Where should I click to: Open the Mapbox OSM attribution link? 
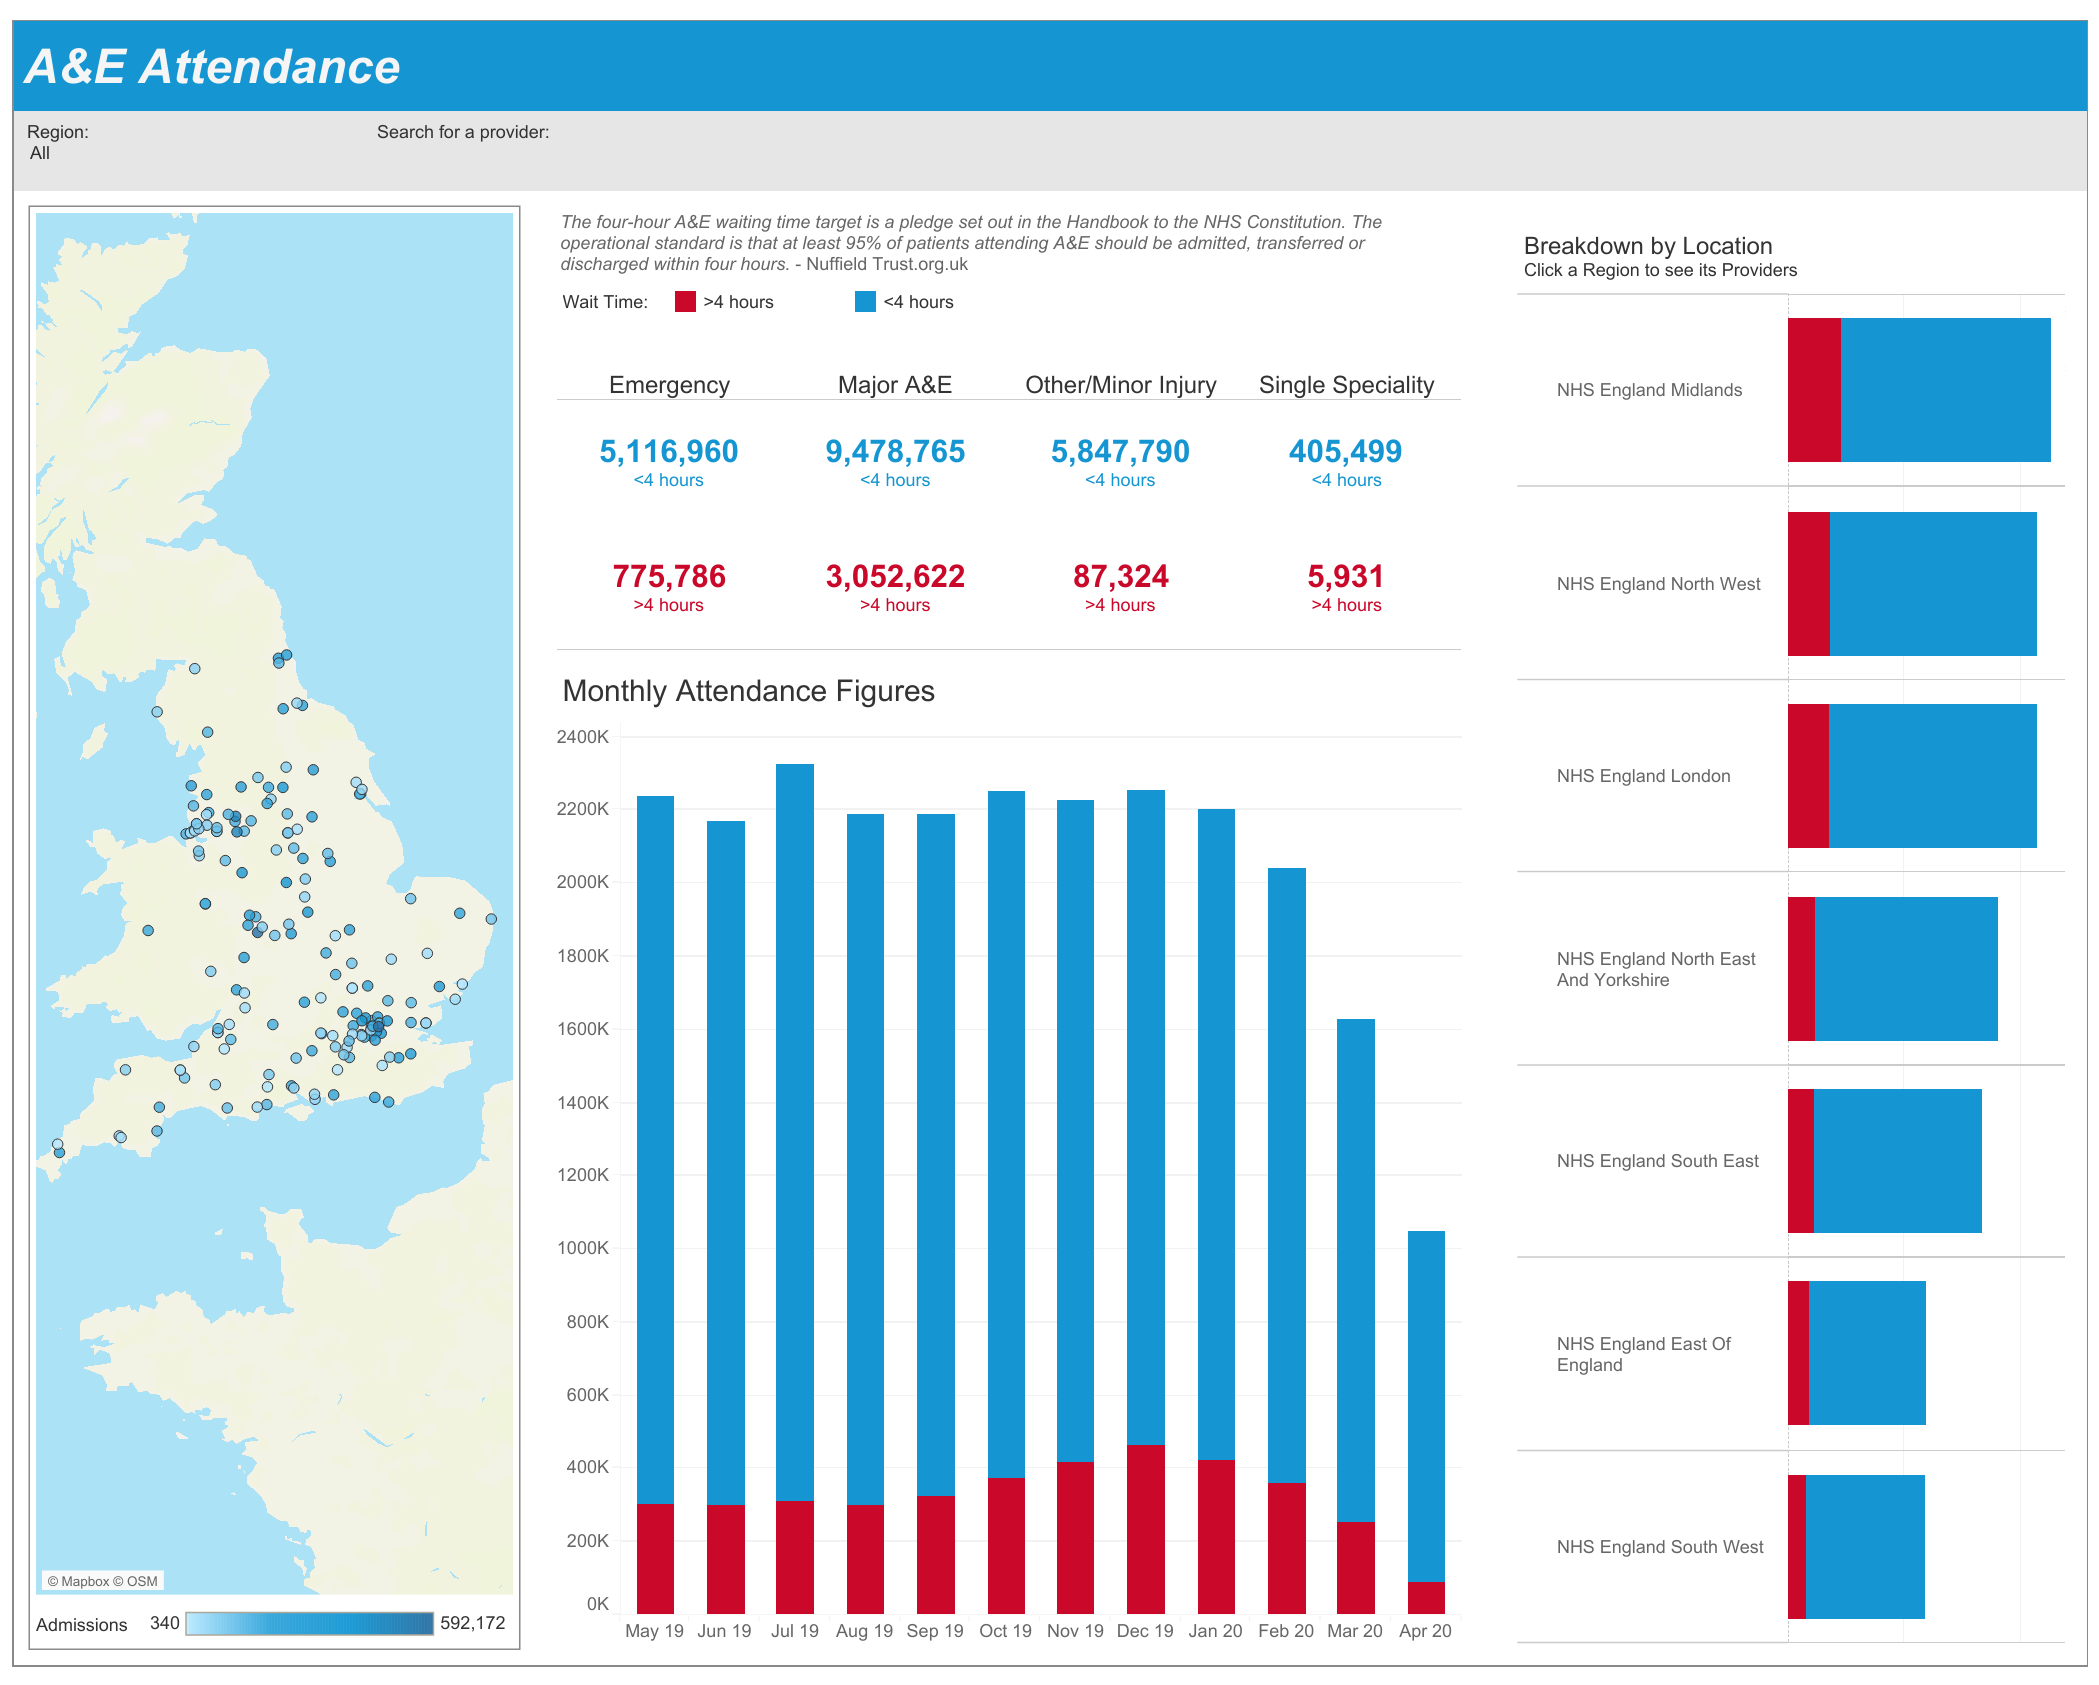[x=102, y=1581]
